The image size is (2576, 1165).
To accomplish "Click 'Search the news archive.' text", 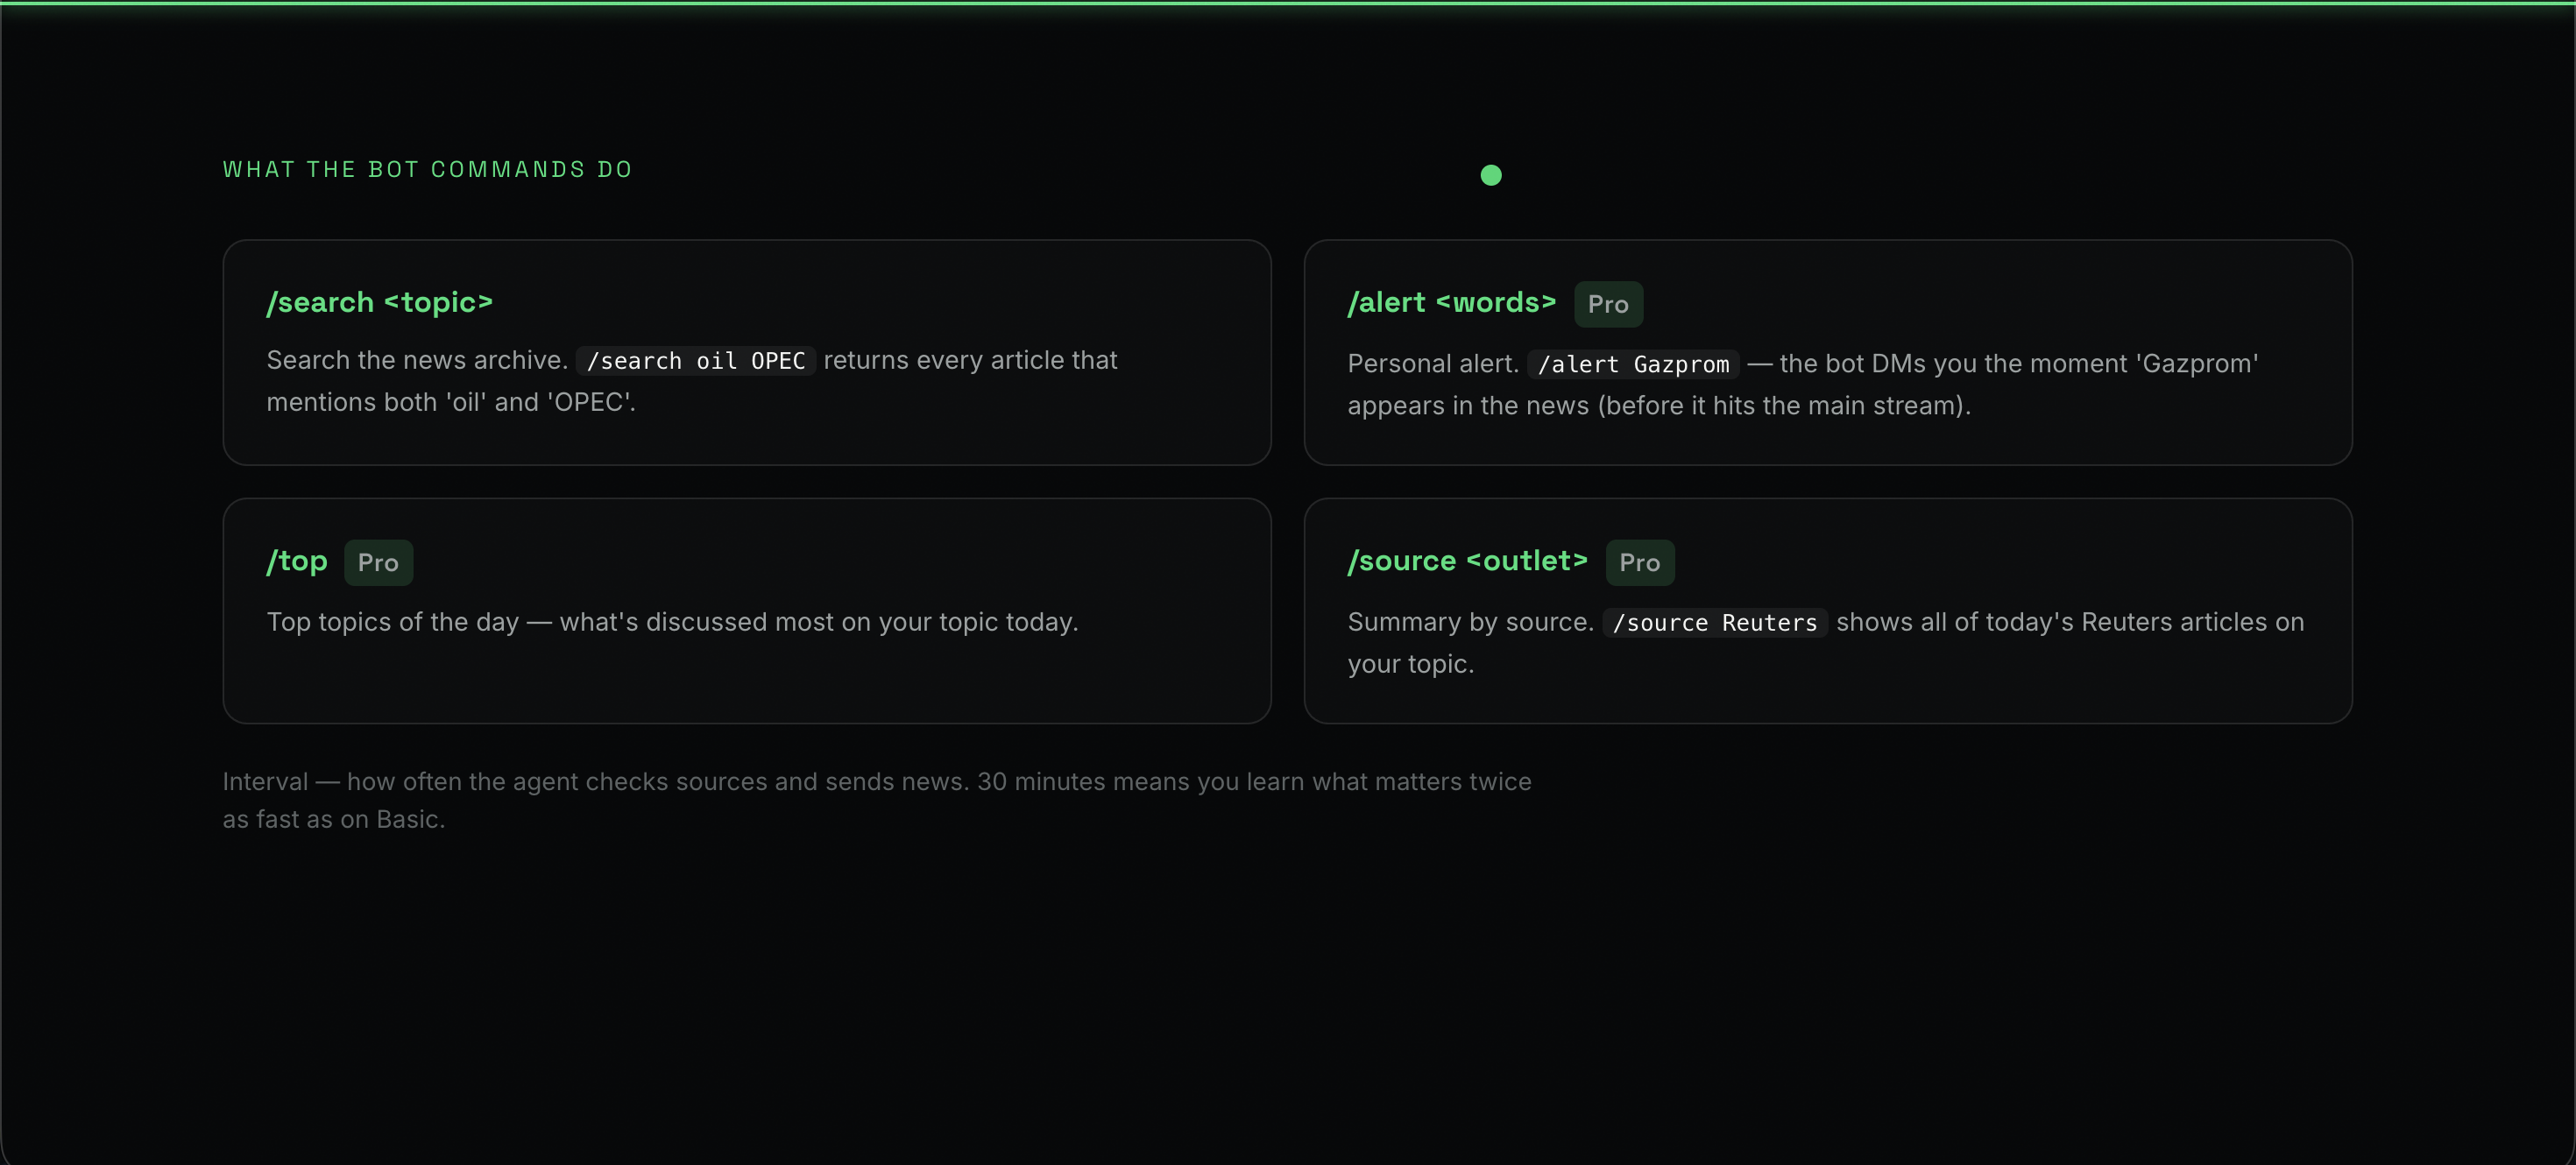I will 417,360.
